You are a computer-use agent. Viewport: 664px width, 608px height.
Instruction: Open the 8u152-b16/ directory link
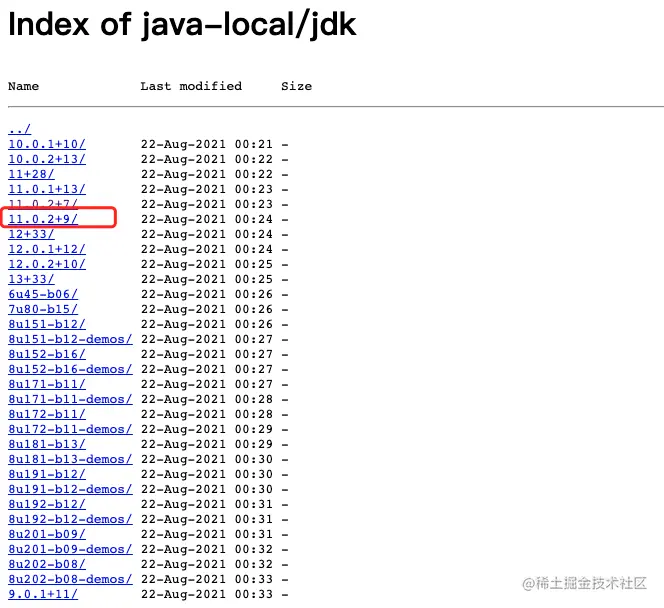tap(47, 354)
